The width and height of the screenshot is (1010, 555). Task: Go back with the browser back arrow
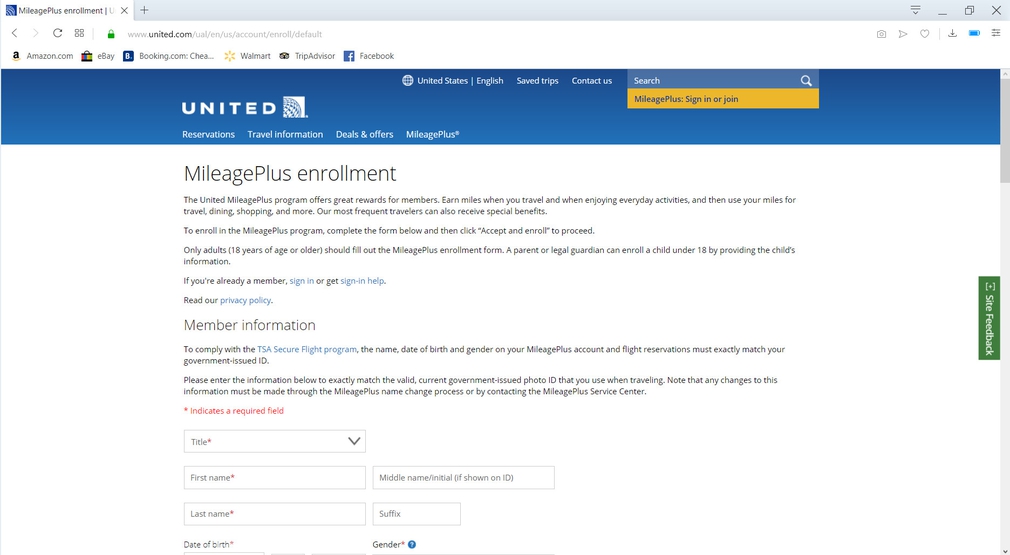click(x=14, y=33)
